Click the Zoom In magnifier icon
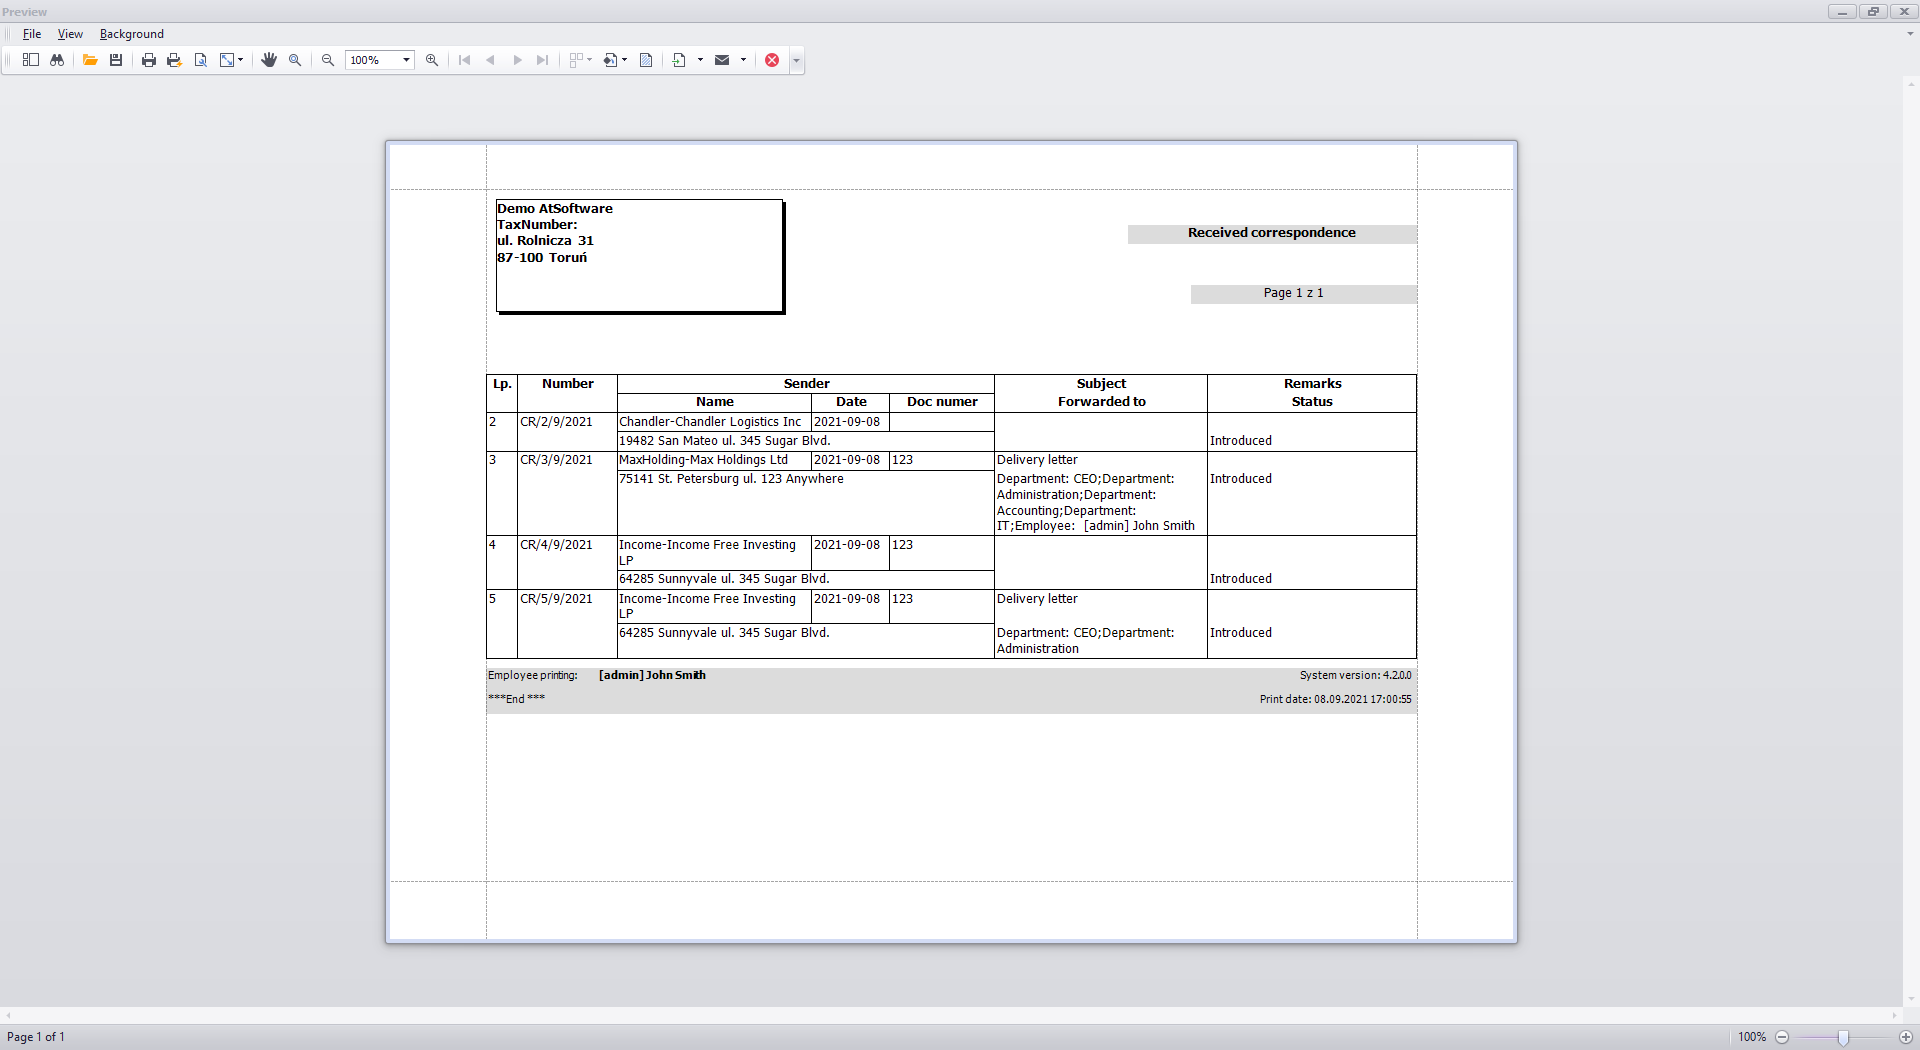The width and height of the screenshot is (1920, 1050). click(x=432, y=60)
